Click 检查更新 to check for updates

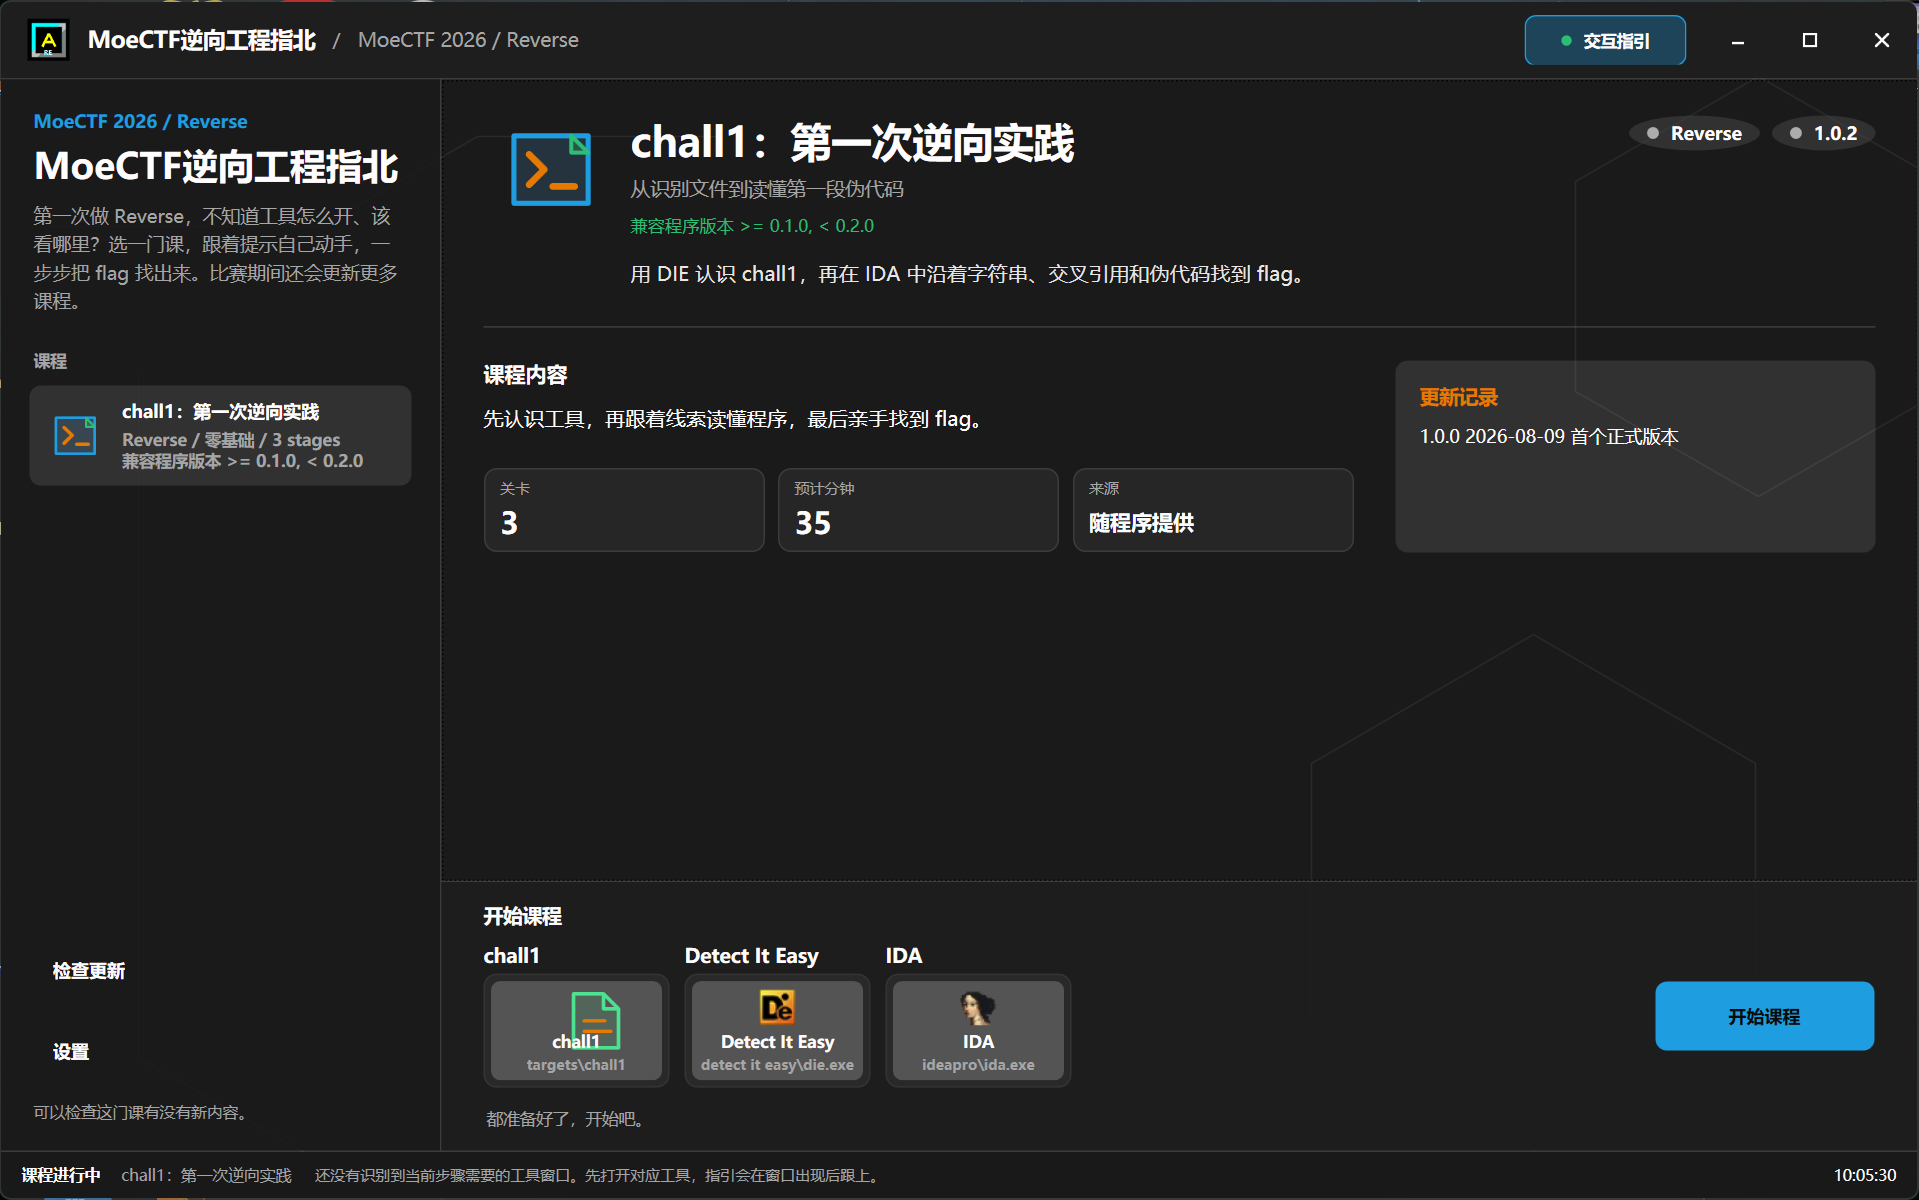pos(89,971)
